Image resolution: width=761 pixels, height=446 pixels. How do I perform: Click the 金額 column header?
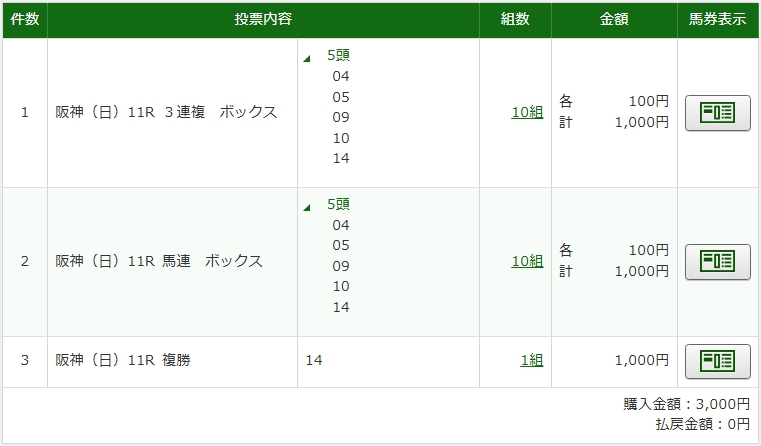[614, 20]
